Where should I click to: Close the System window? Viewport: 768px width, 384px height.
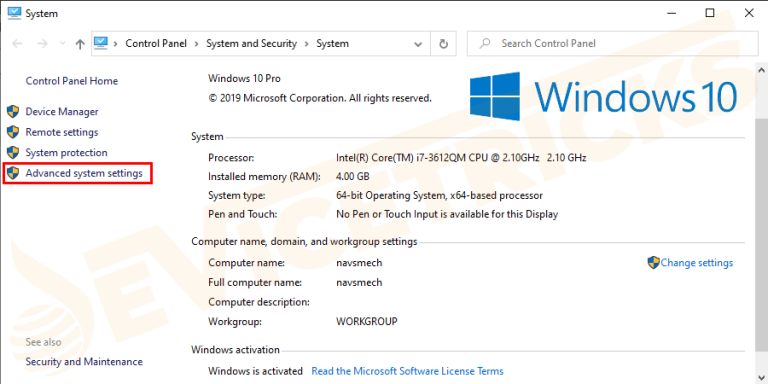click(x=749, y=13)
